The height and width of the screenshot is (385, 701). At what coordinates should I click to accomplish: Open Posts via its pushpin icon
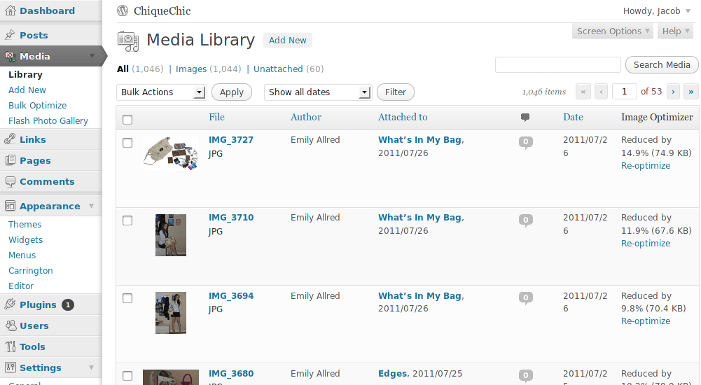(10, 35)
